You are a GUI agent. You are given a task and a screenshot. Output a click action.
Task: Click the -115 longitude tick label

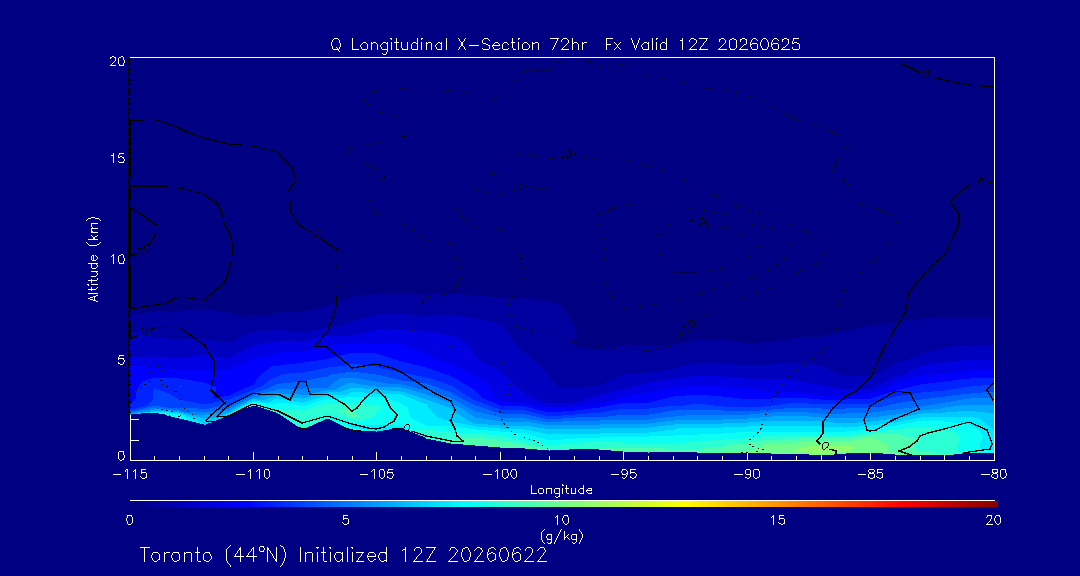129,475
